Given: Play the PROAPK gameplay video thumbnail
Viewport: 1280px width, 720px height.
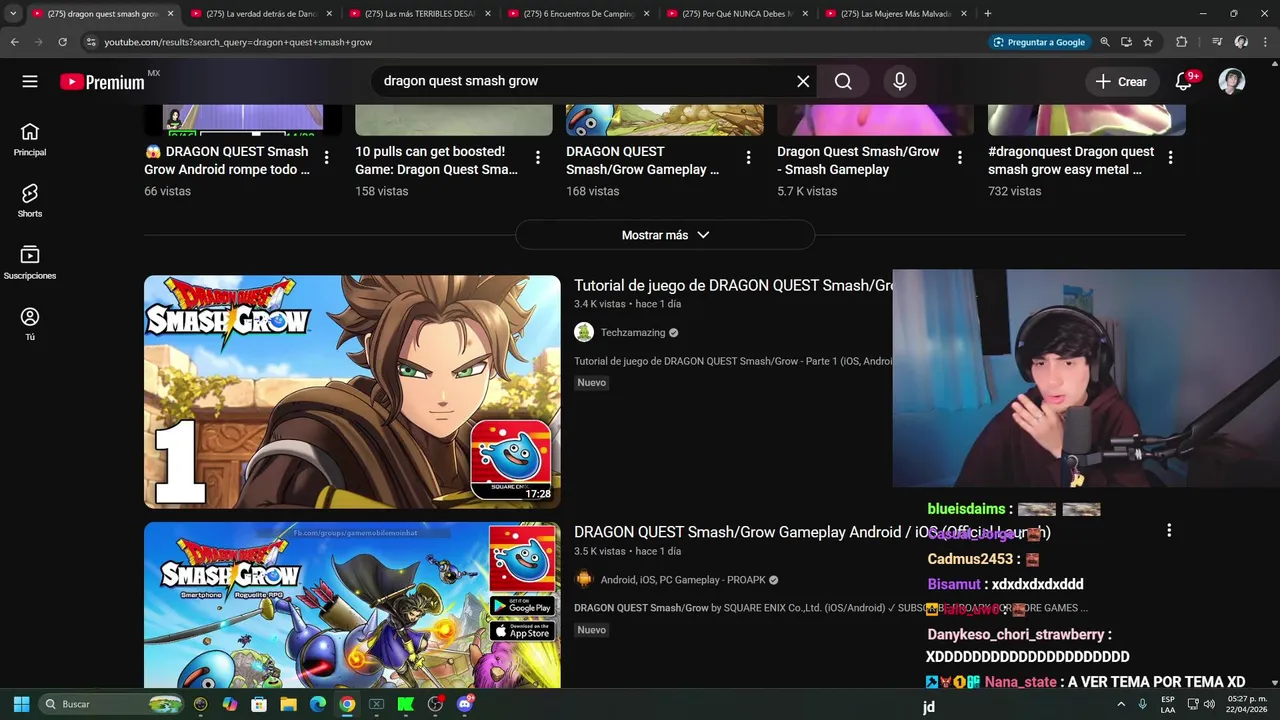Looking at the screenshot, I should [x=352, y=605].
